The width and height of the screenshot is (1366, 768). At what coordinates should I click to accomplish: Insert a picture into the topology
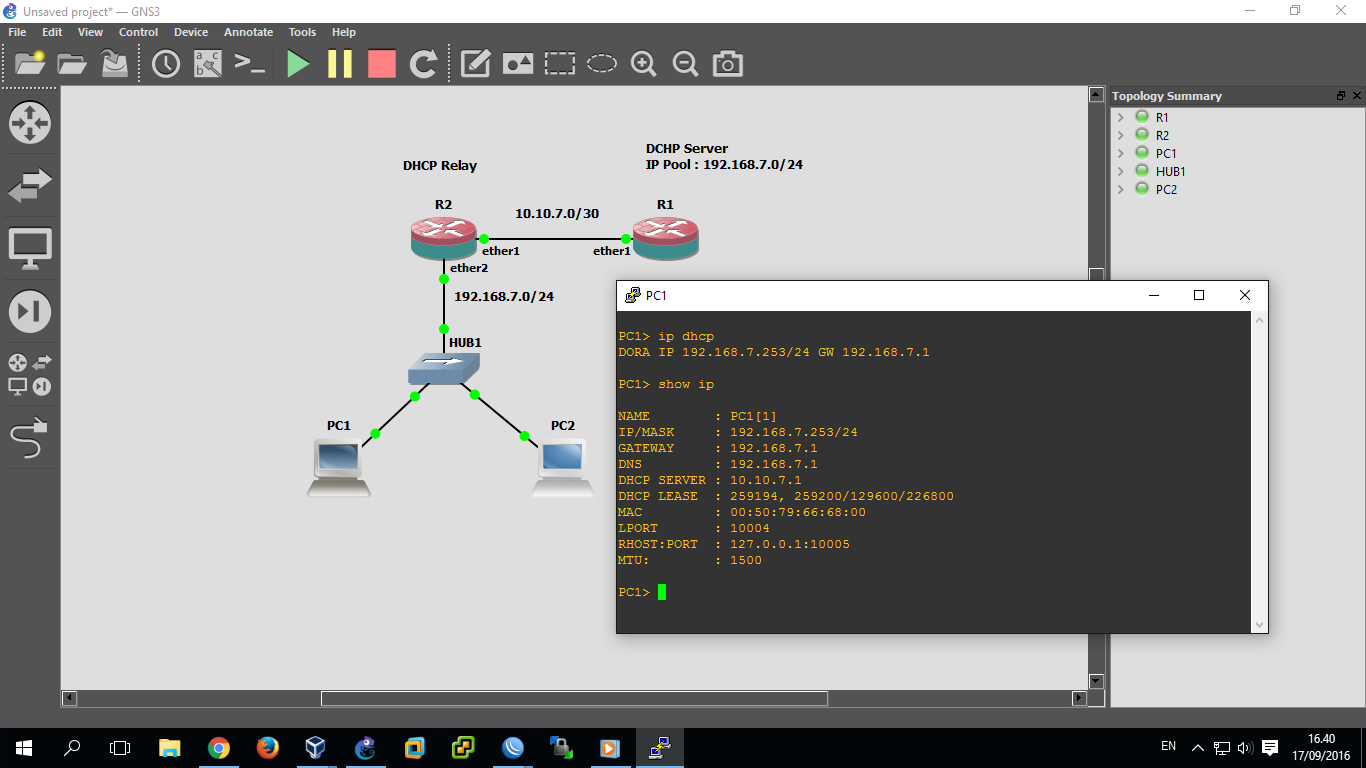pyautogui.click(x=516, y=63)
